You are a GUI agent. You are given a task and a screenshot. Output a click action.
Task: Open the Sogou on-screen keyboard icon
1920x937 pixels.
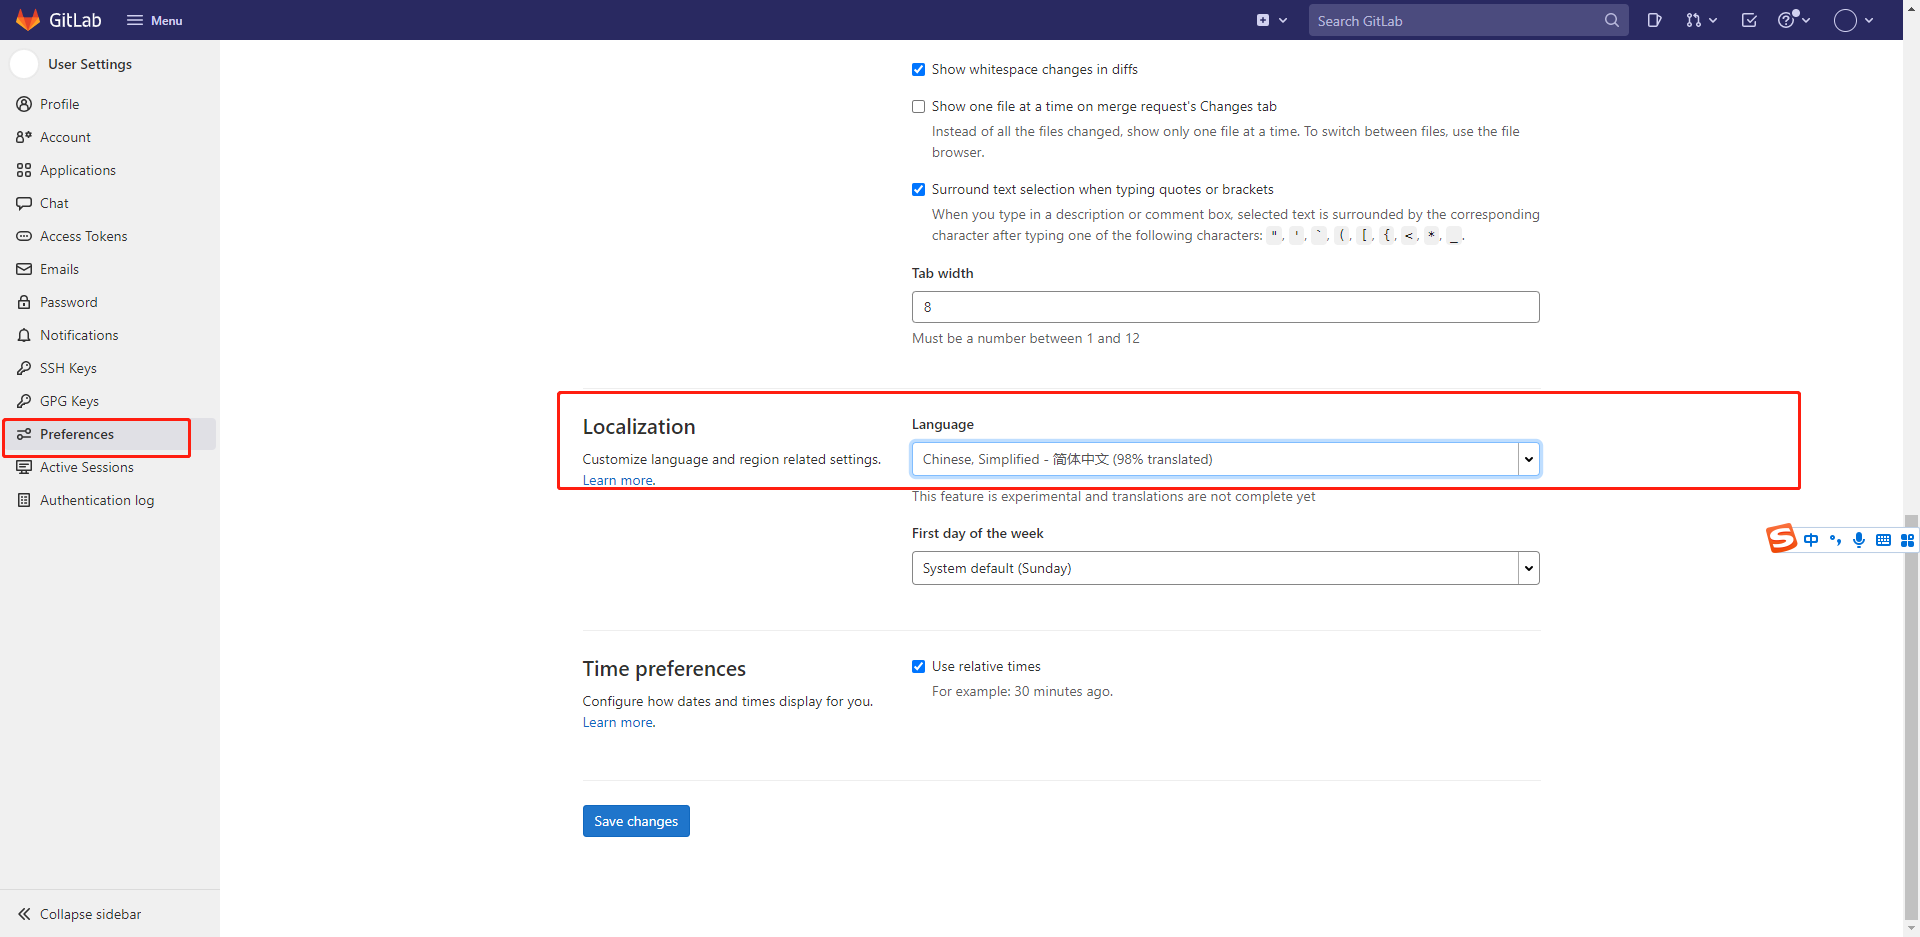click(x=1884, y=540)
